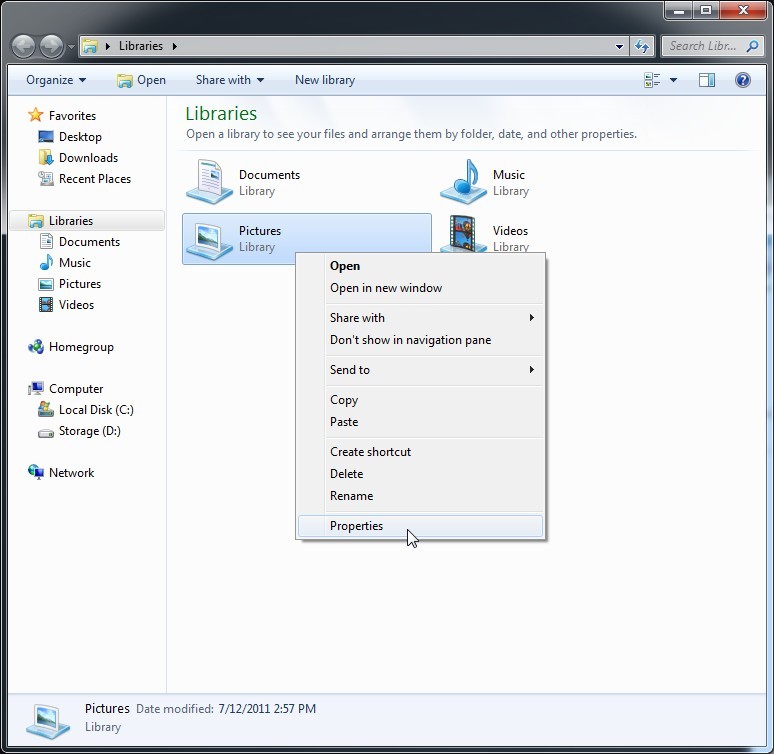Open the Documents library icon
Image resolution: width=774 pixels, height=754 pixels.
[x=210, y=182]
